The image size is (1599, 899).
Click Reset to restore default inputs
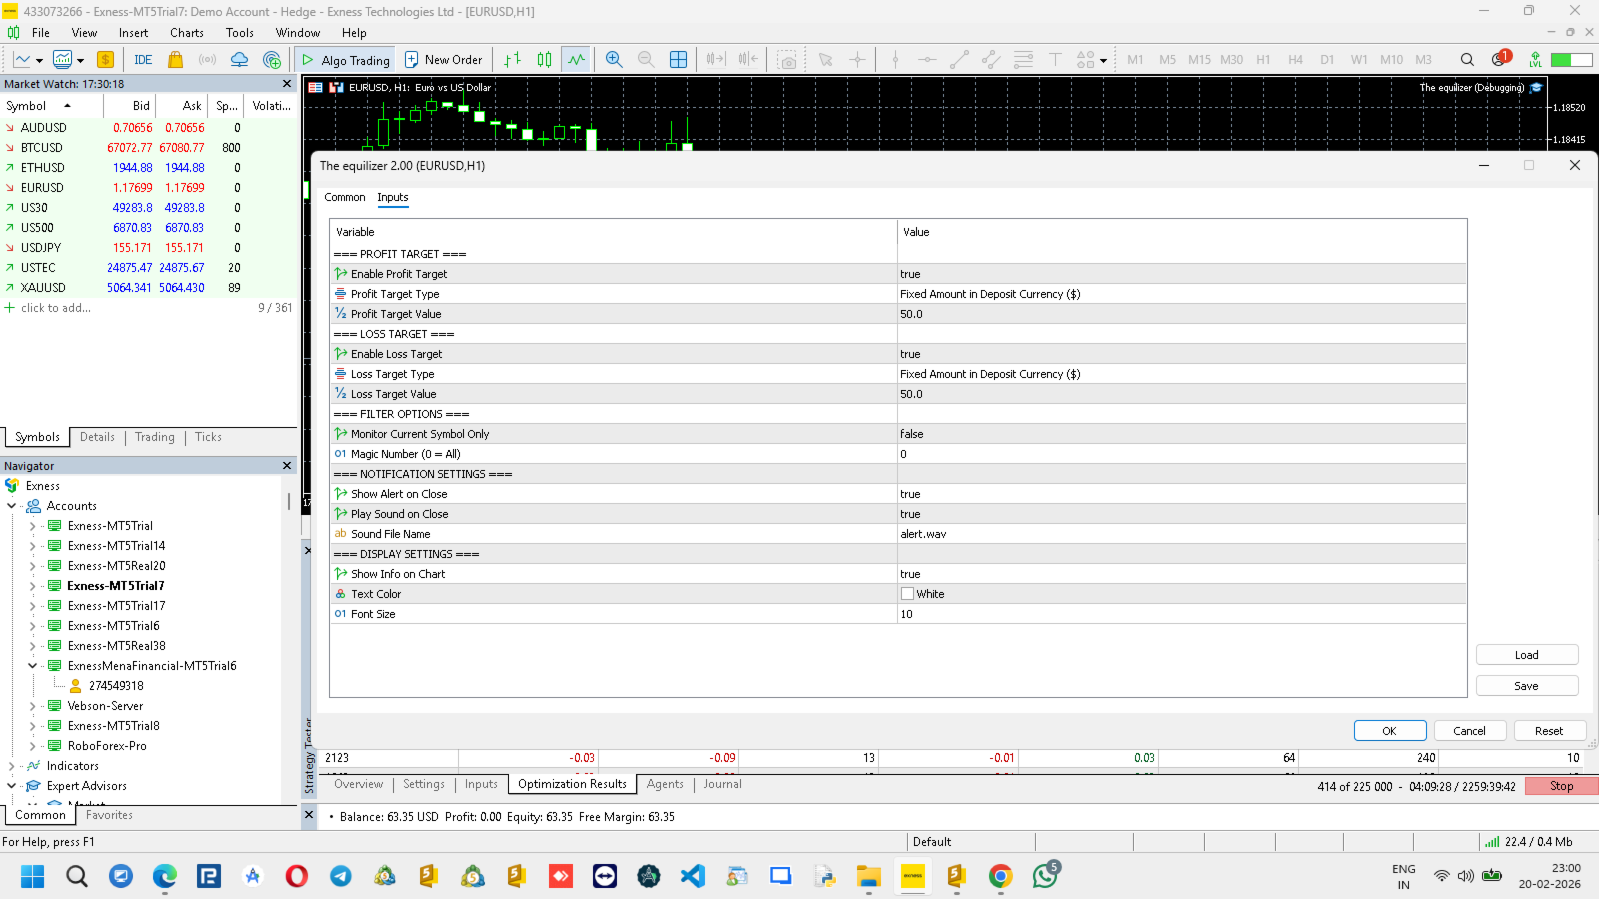tap(1550, 731)
